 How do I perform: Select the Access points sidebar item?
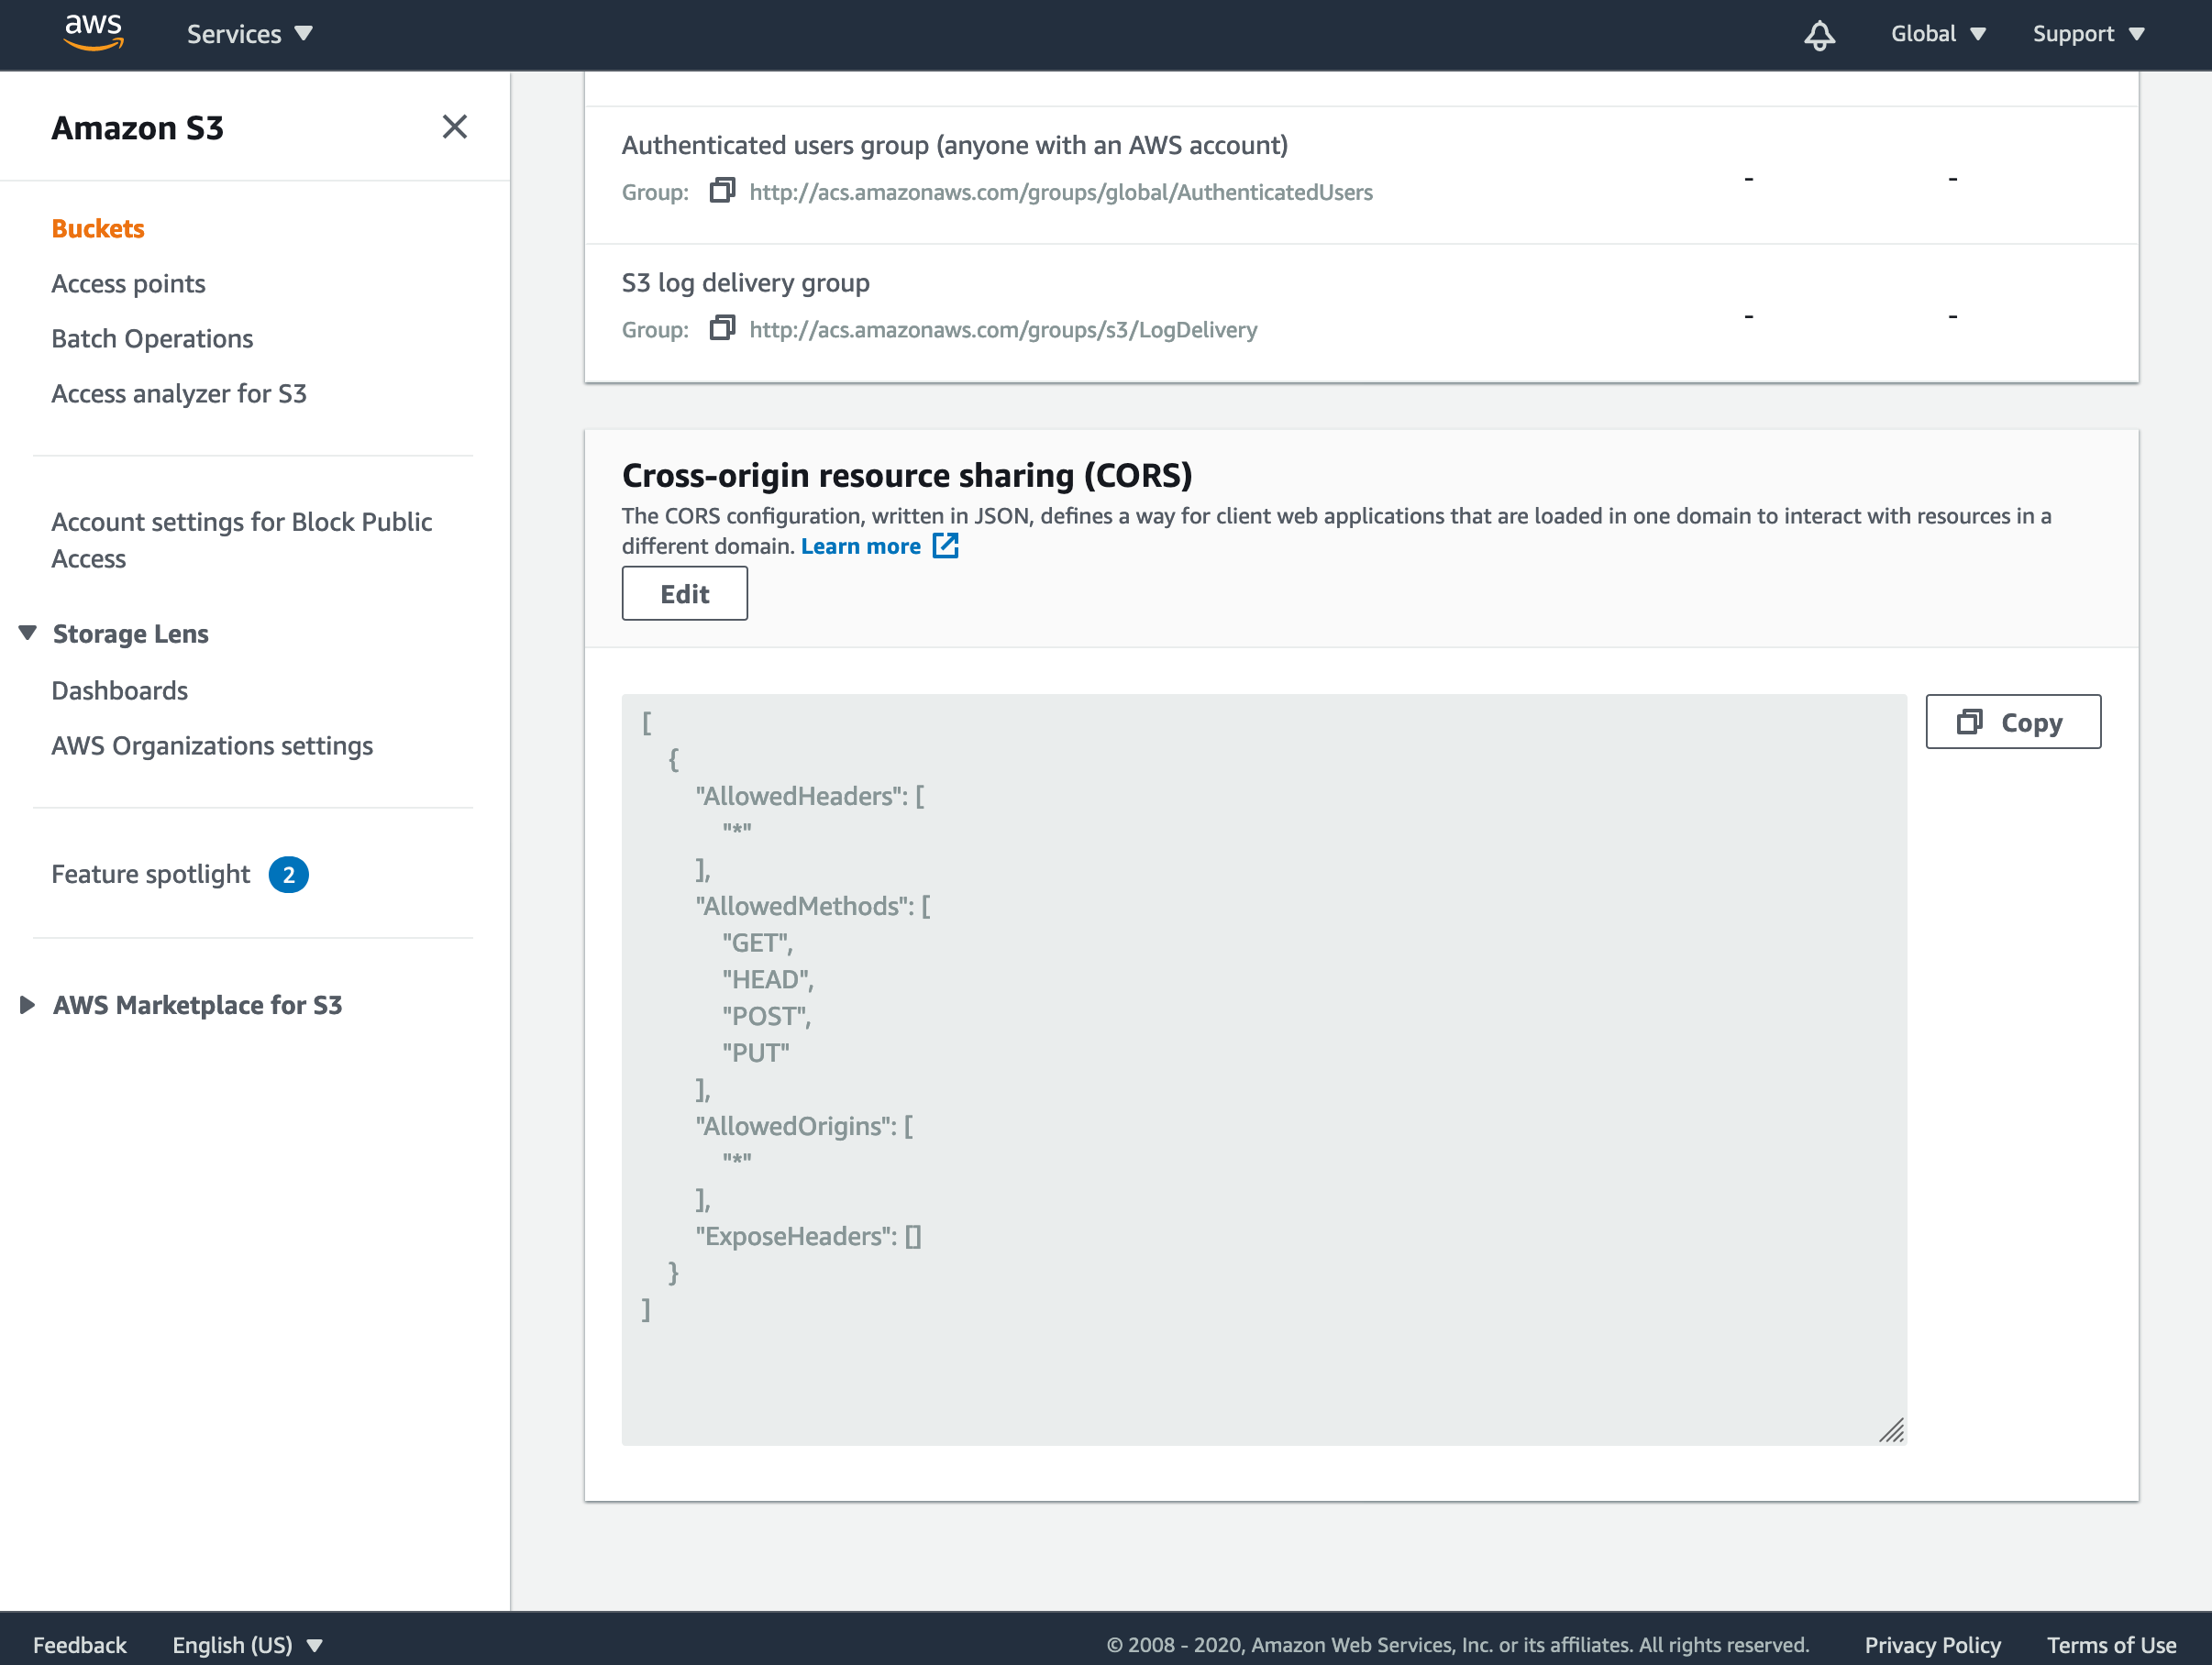(127, 283)
